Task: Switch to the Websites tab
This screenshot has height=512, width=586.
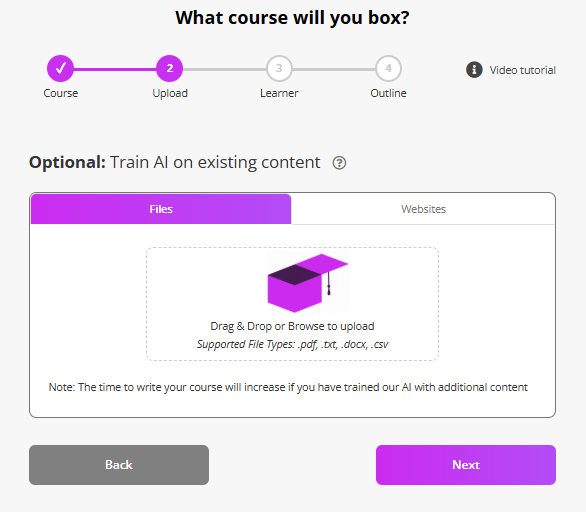Action: point(423,209)
